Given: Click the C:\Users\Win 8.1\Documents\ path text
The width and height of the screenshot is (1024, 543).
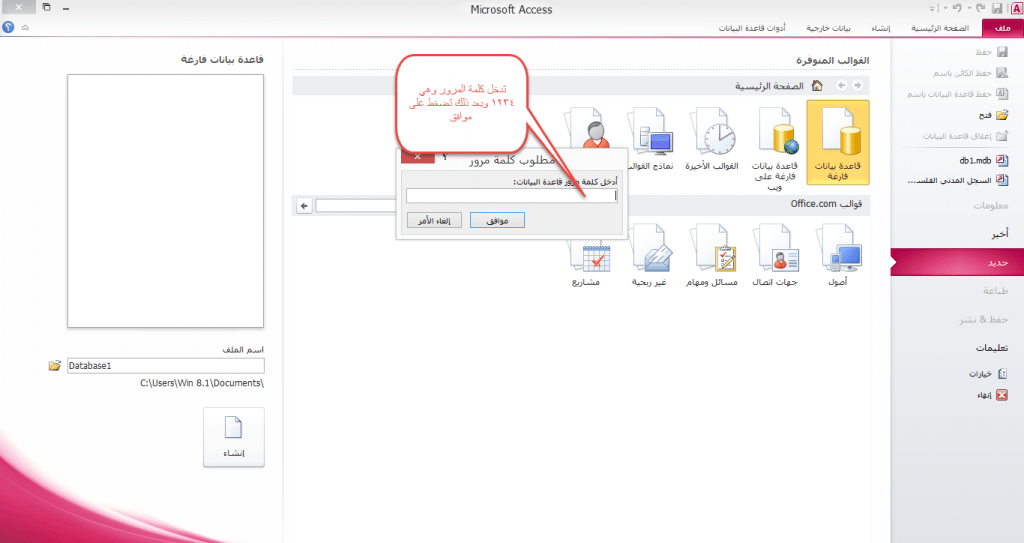Looking at the screenshot, I should click(x=202, y=383).
